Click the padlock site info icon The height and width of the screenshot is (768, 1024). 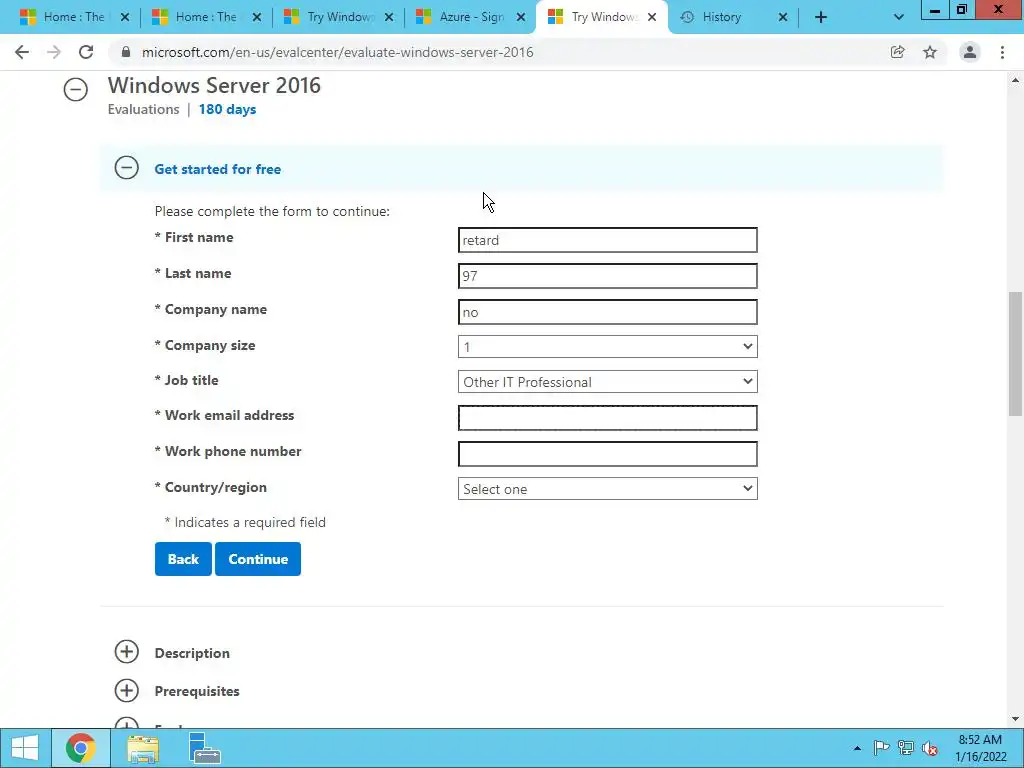pos(126,52)
